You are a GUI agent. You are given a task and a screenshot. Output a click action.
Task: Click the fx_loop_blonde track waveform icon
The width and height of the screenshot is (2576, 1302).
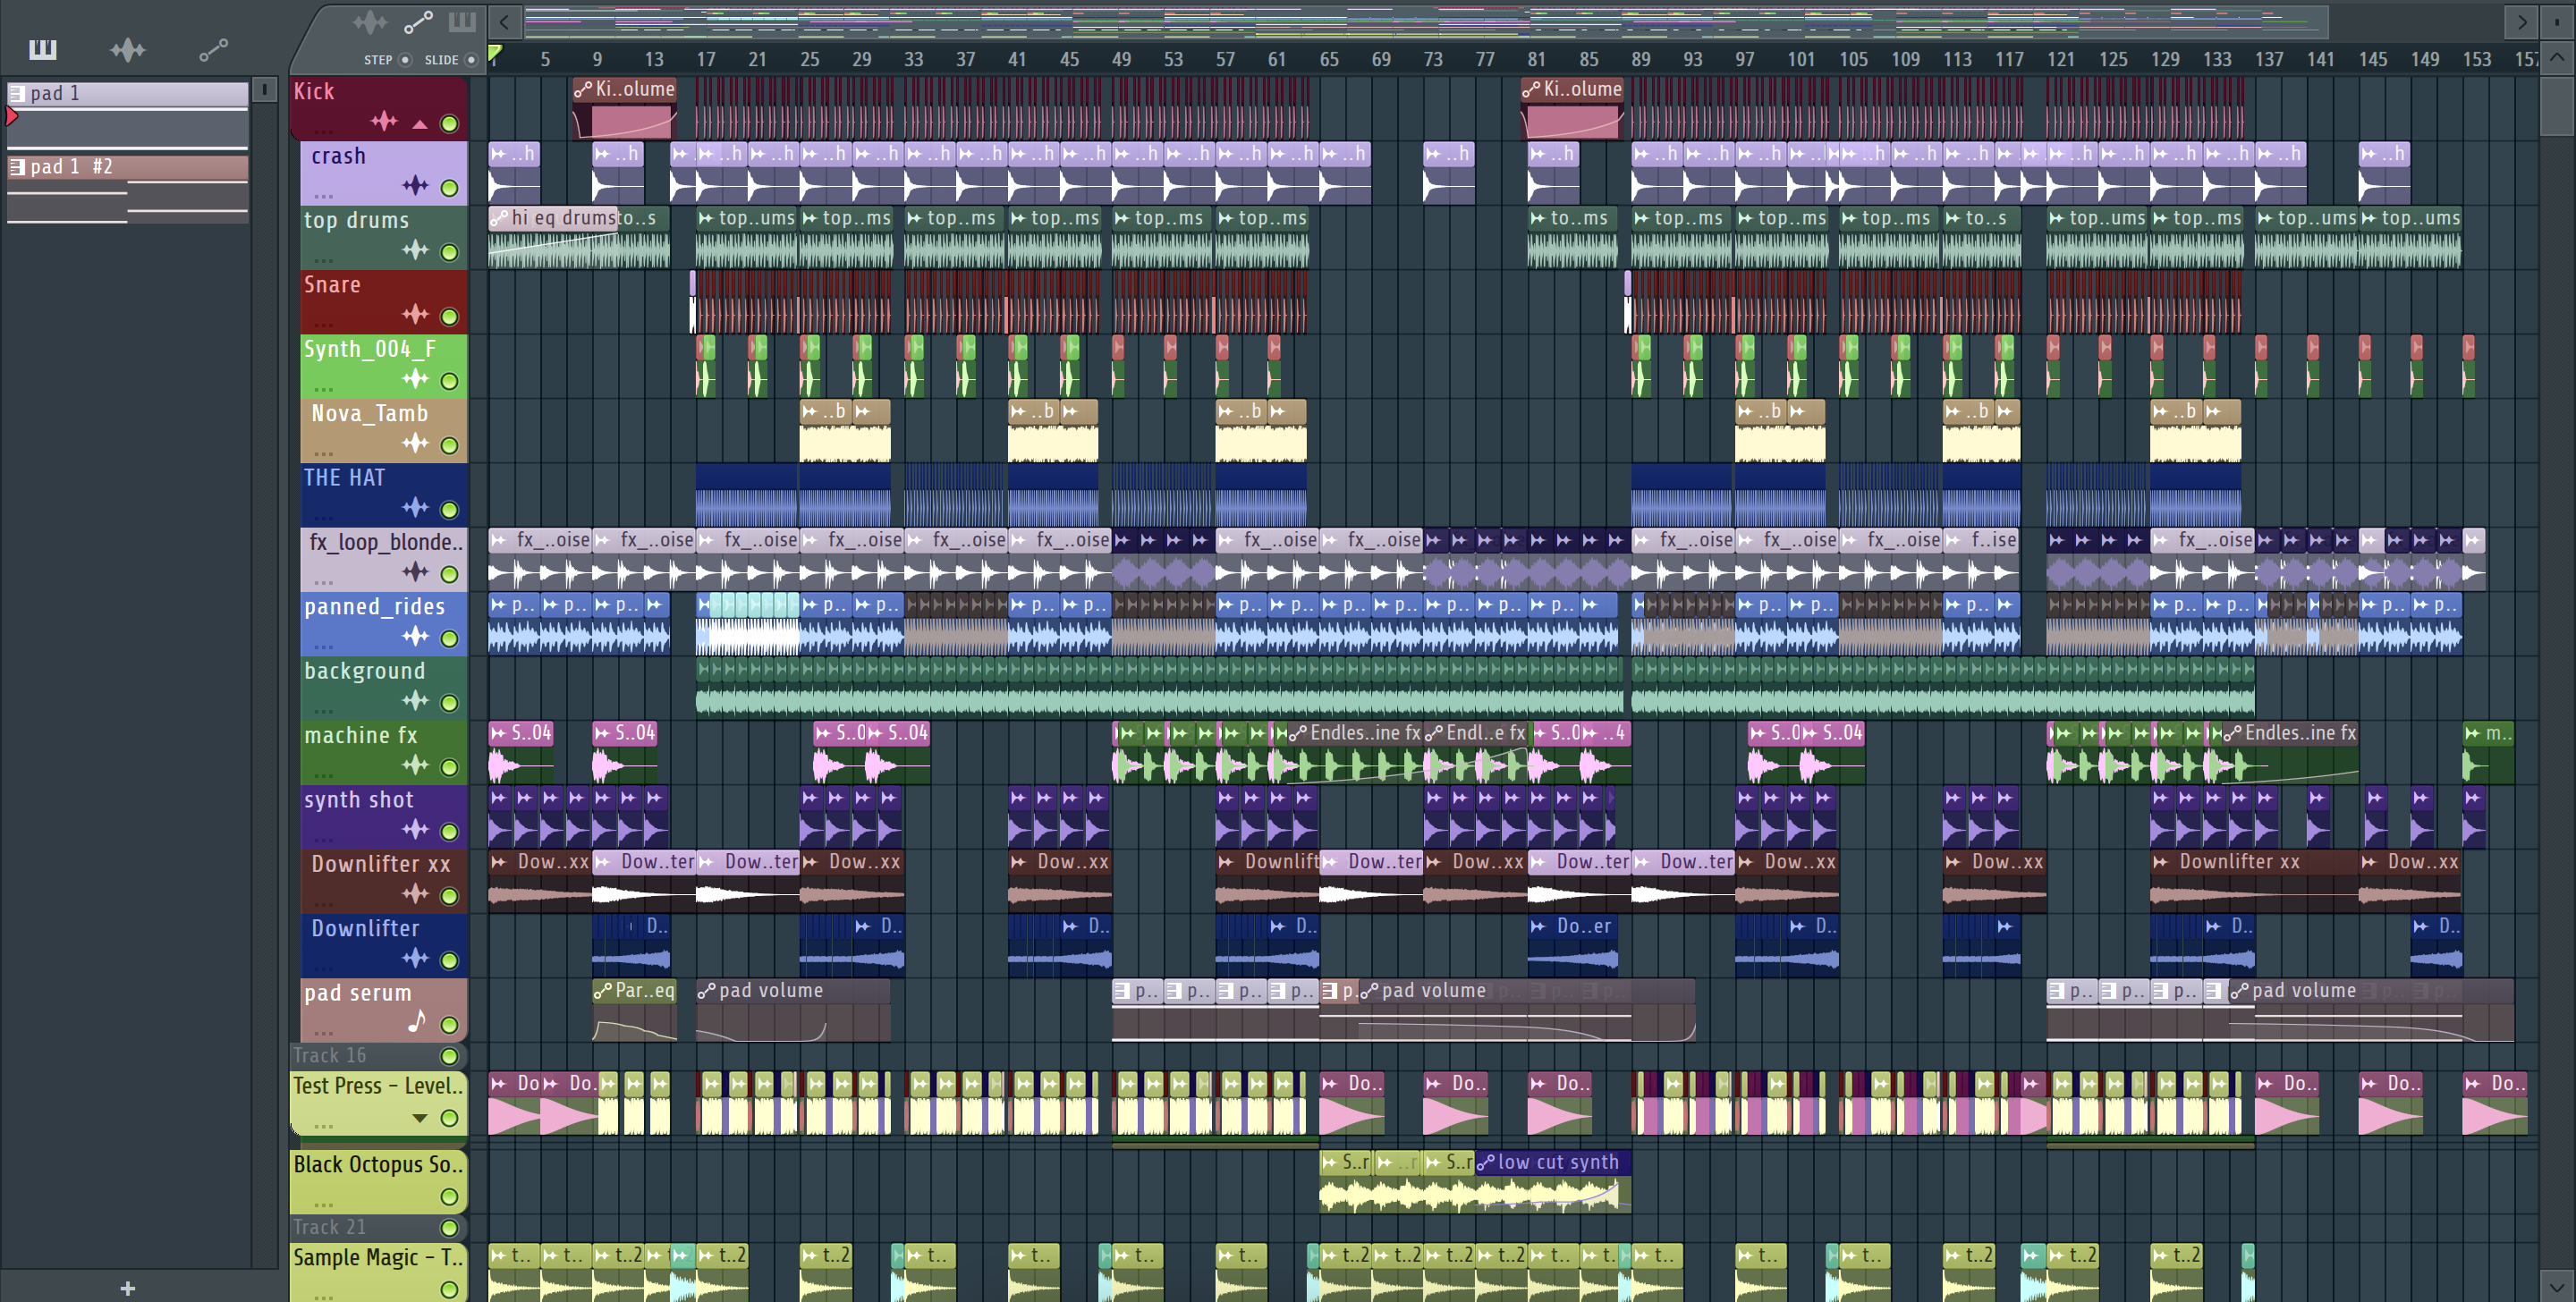415,572
